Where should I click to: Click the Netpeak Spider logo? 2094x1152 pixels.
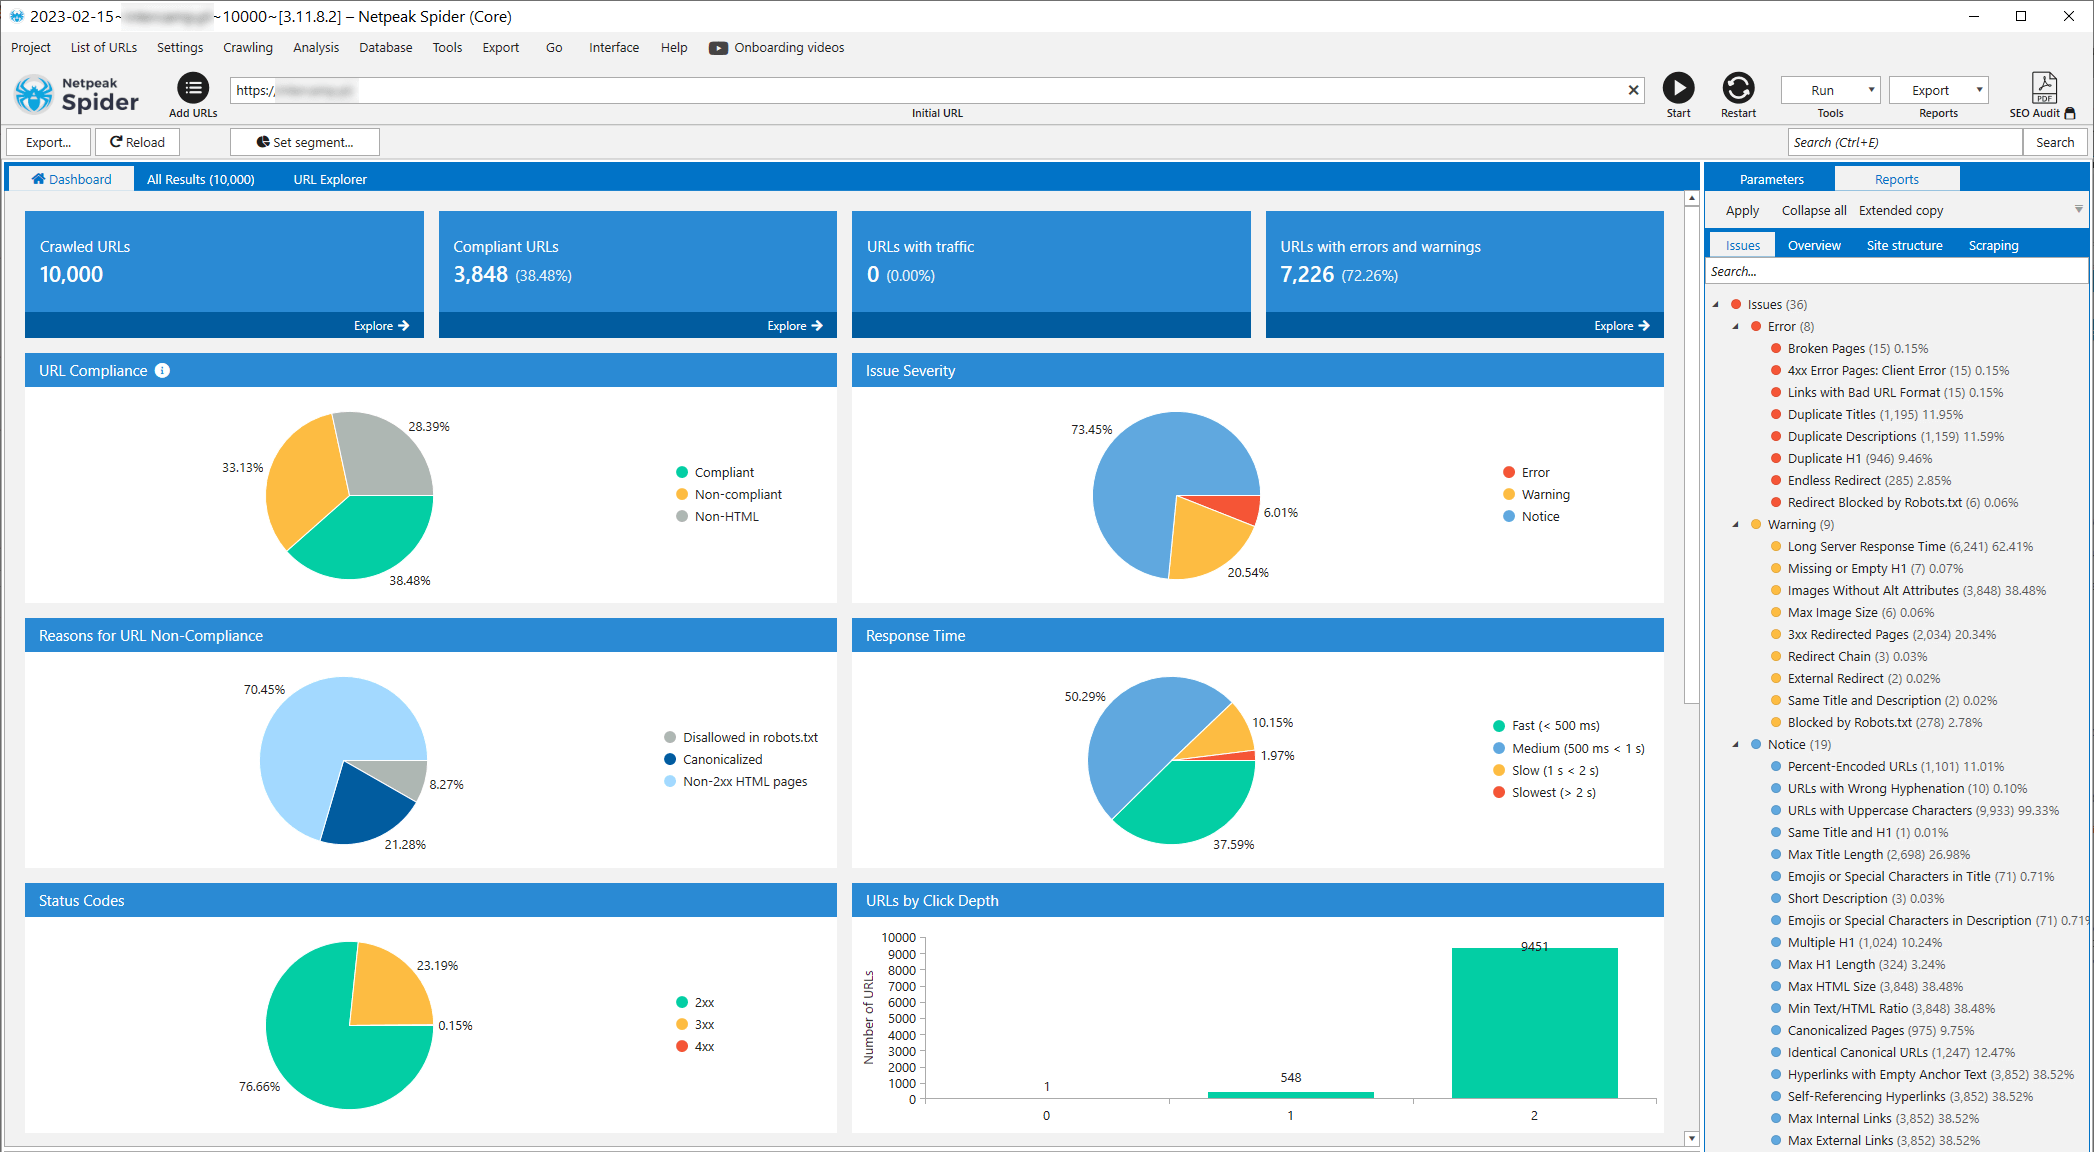click(77, 94)
